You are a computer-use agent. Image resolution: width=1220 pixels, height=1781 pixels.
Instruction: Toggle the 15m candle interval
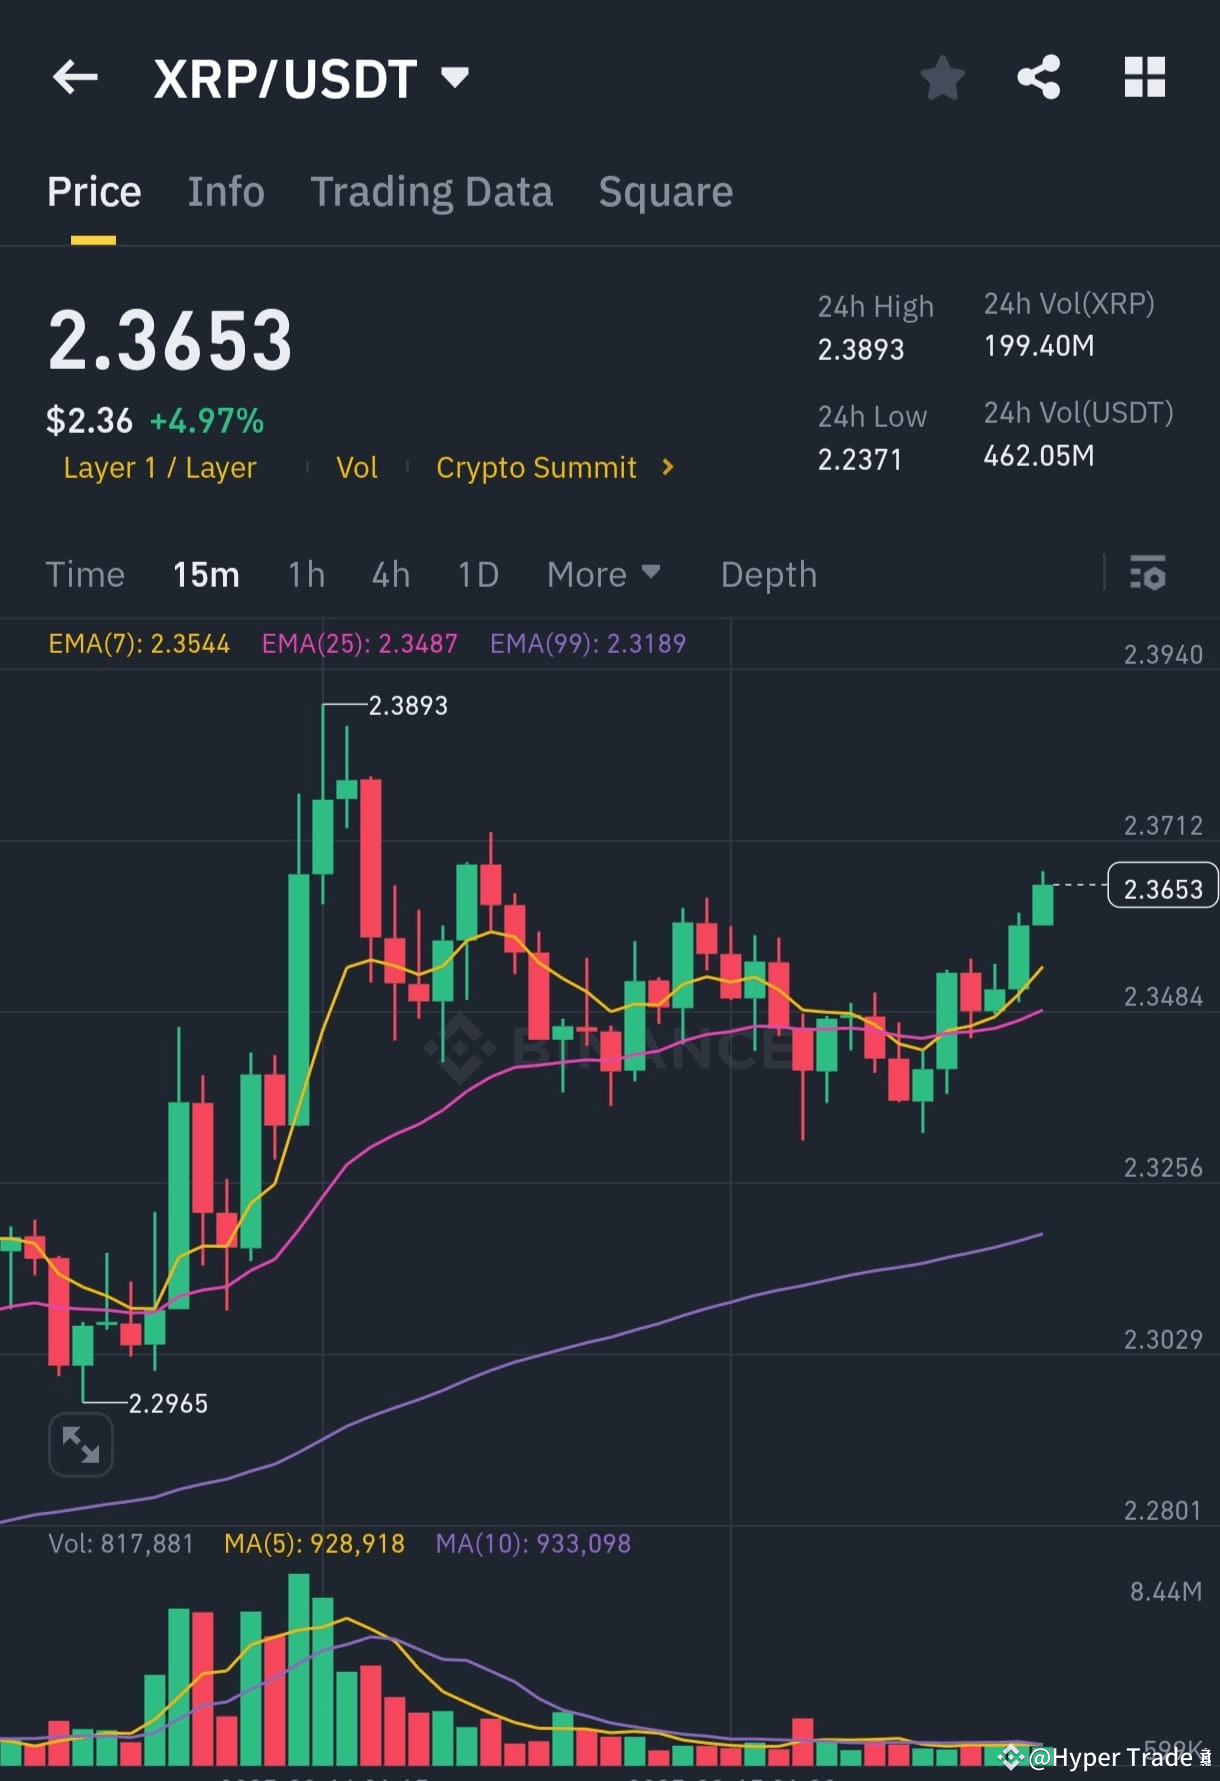206,574
